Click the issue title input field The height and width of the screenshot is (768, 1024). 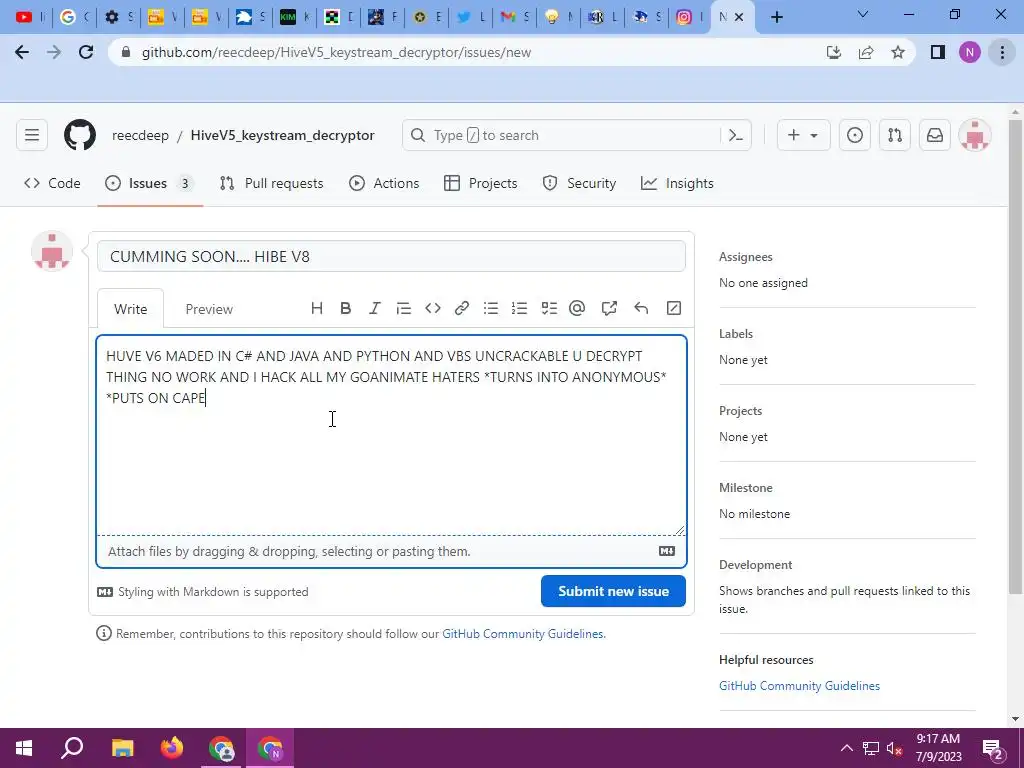(x=391, y=256)
